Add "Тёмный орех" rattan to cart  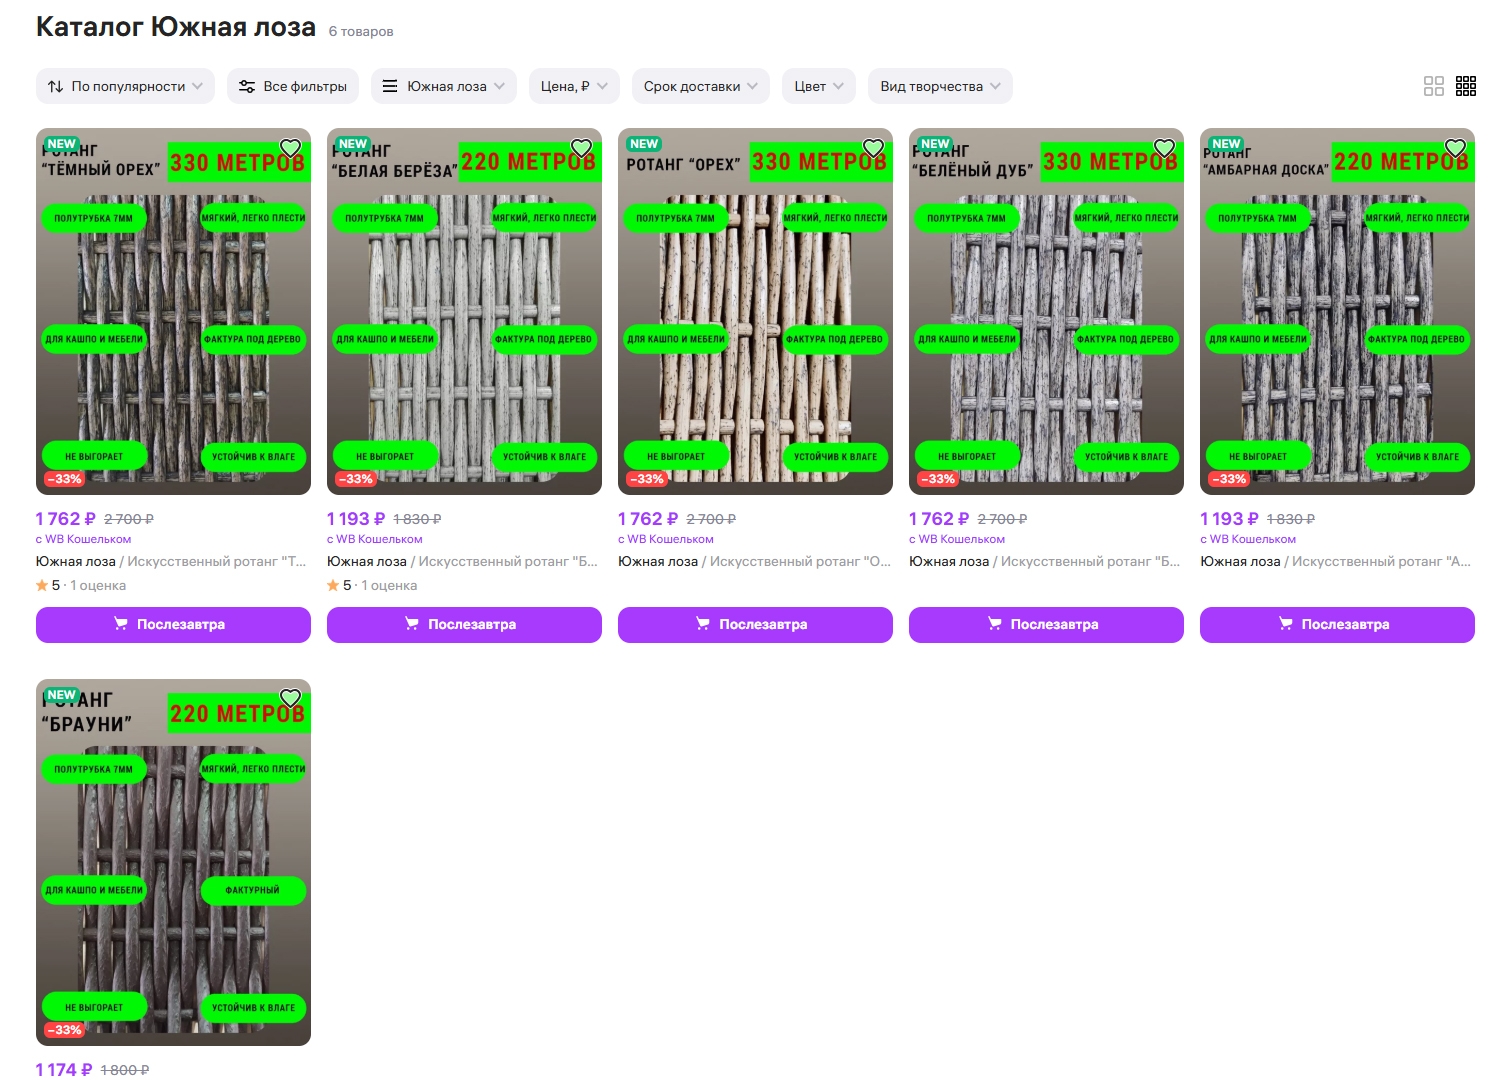[173, 625]
